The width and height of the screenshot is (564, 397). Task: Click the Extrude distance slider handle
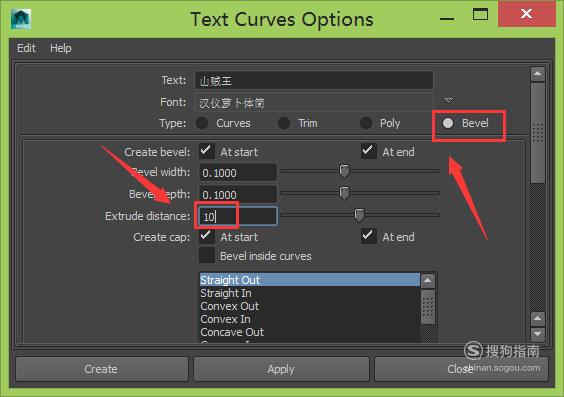[x=359, y=215]
